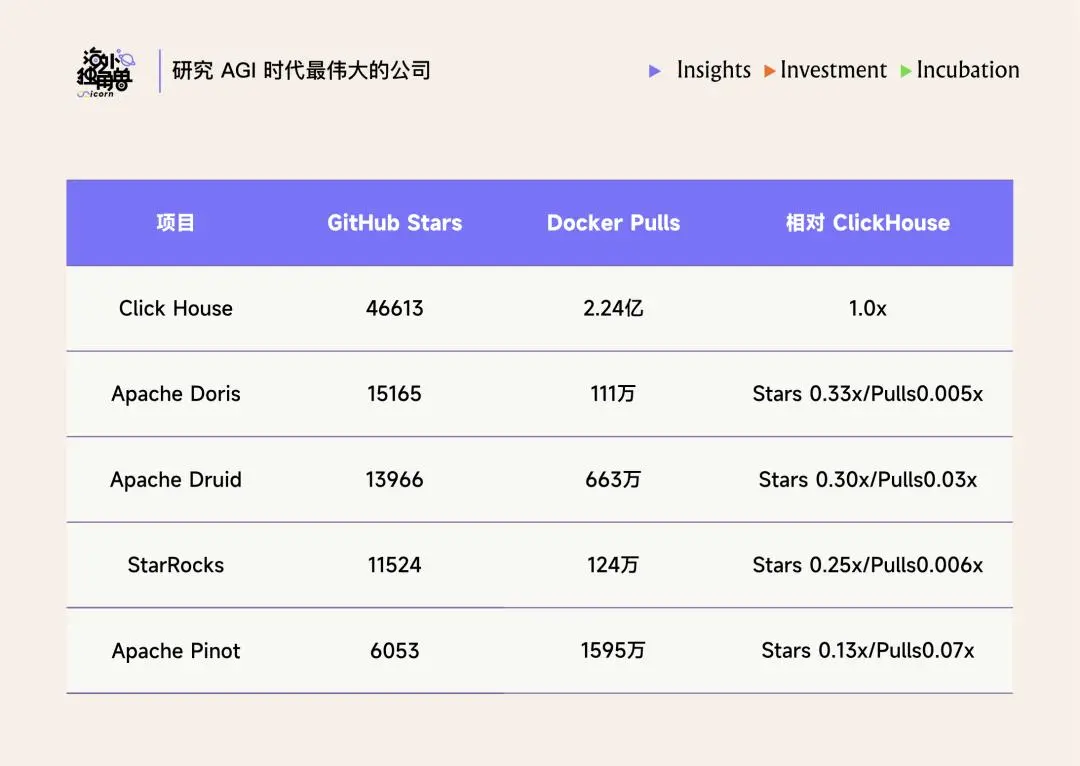
Task: Select the Investment label
Action: pyautogui.click(x=833, y=70)
